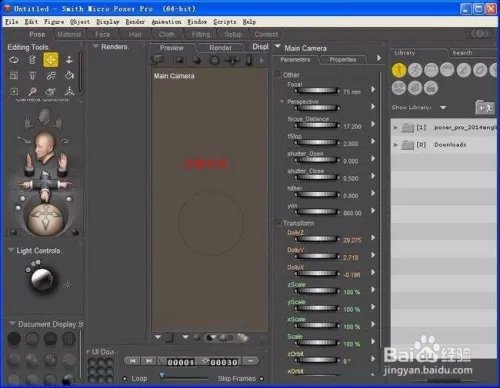Viewport: 500px width, 388px height.
Task: Adjust the focus_Distance parameter dial
Action: coord(317,125)
